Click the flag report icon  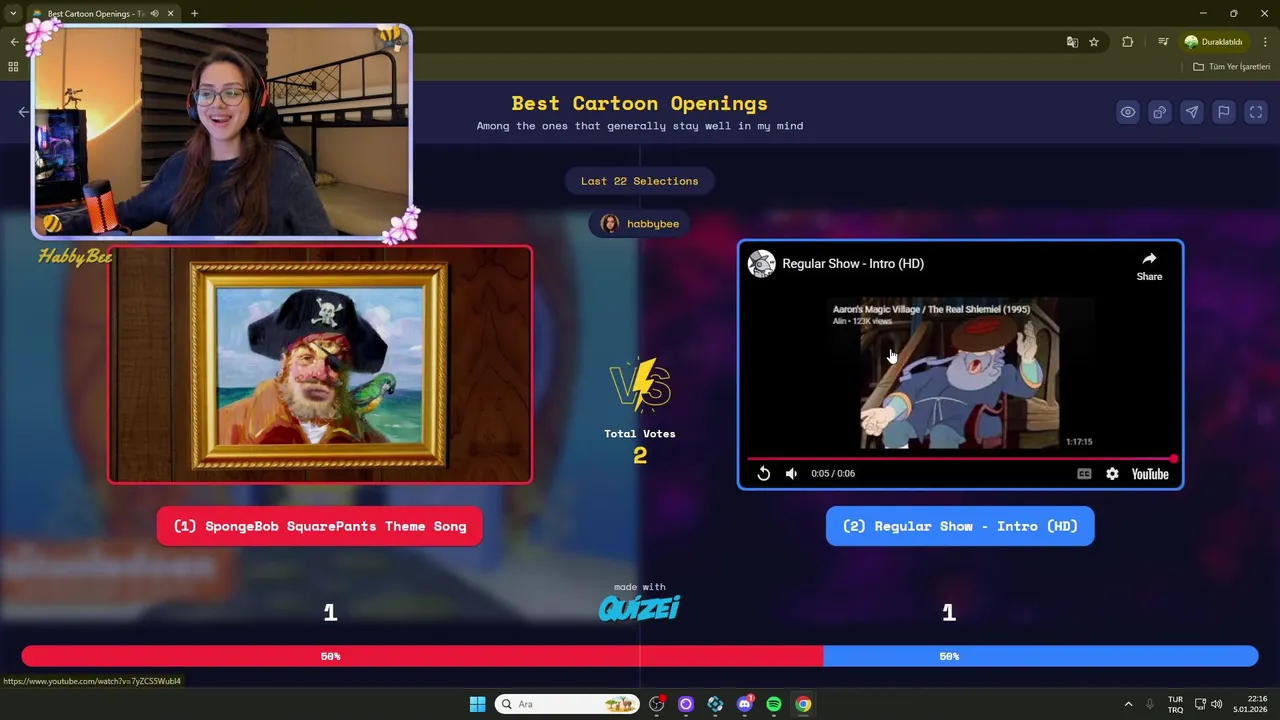click(x=1224, y=112)
